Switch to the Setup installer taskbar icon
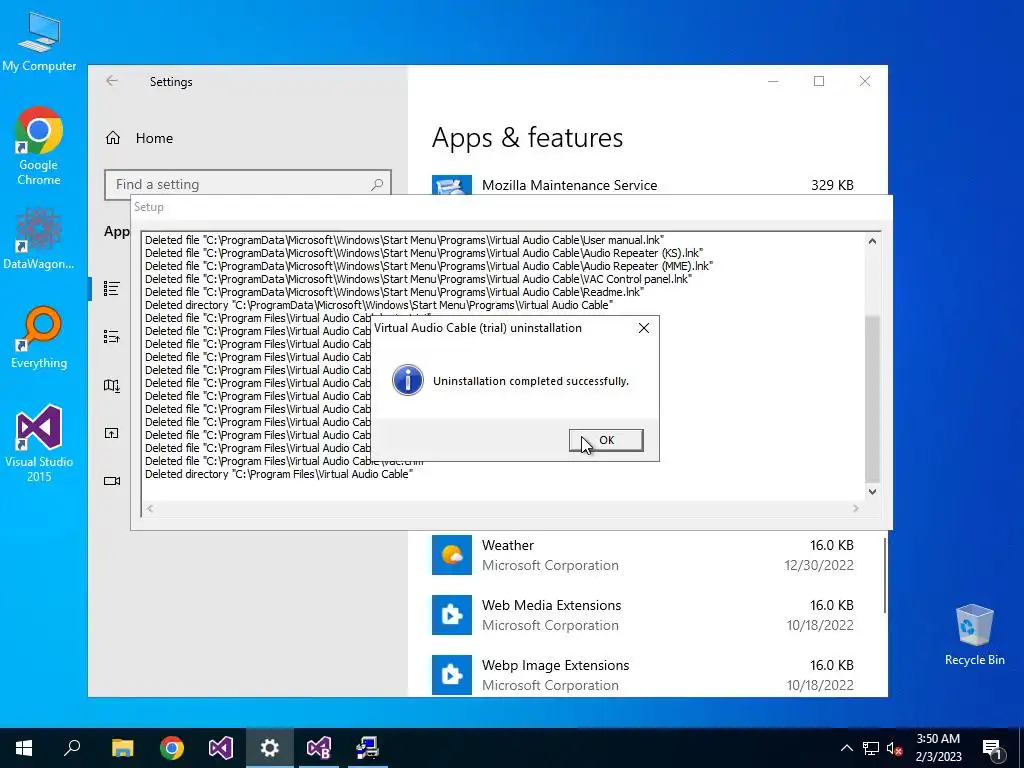 pyautogui.click(x=368, y=748)
